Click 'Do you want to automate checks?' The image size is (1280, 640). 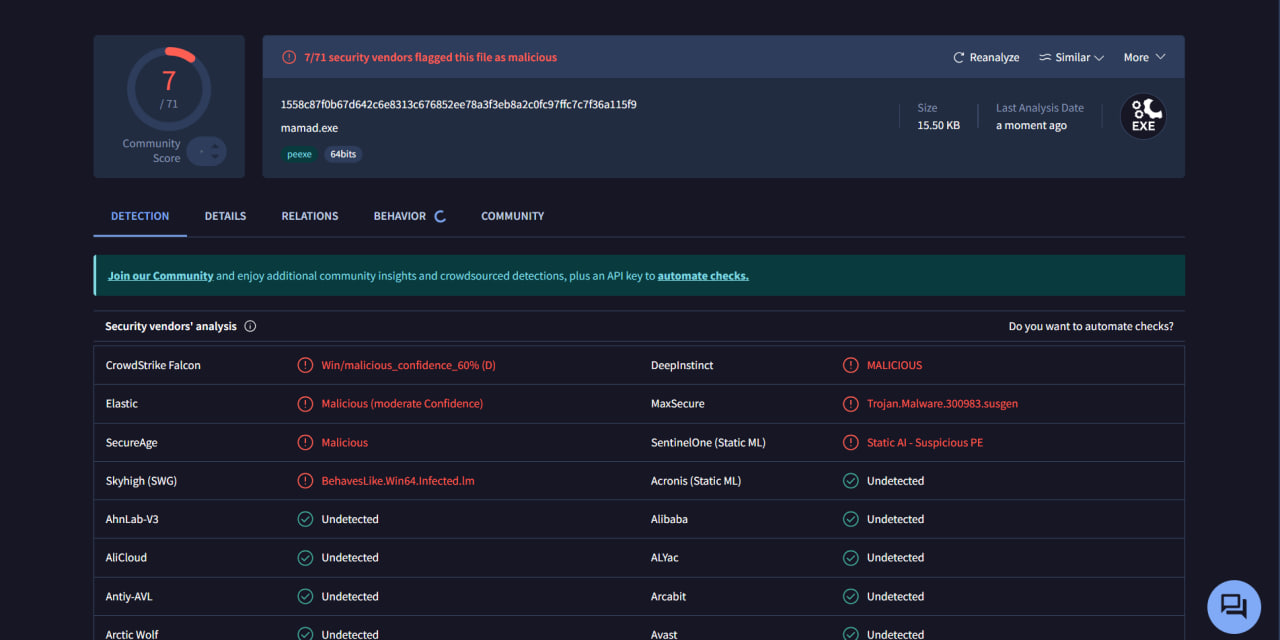1091,326
